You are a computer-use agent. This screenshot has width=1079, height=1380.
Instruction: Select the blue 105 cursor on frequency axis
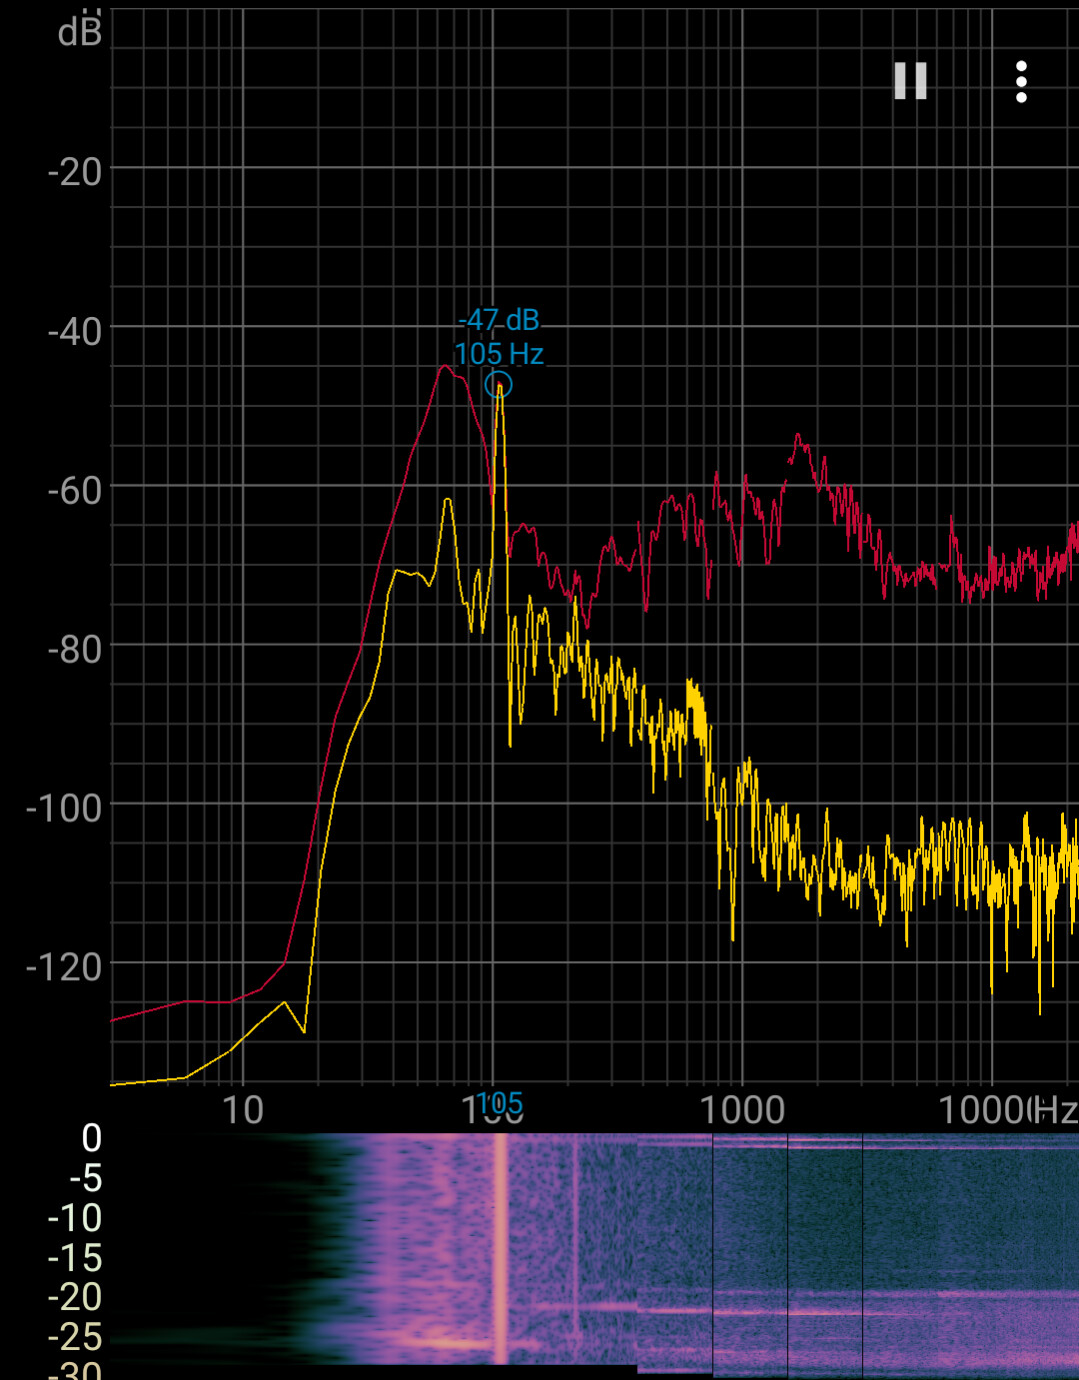[499, 1102]
